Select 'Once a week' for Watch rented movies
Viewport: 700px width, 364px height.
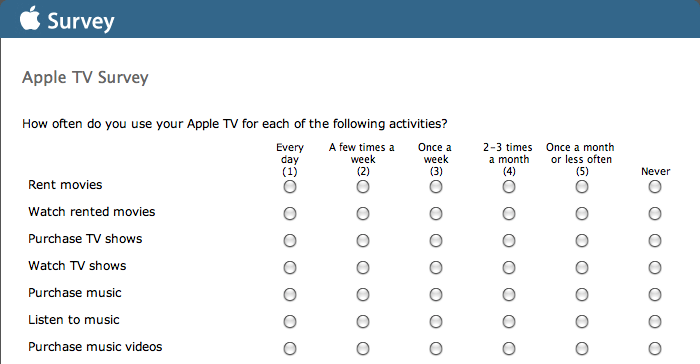tap(436, 213)
